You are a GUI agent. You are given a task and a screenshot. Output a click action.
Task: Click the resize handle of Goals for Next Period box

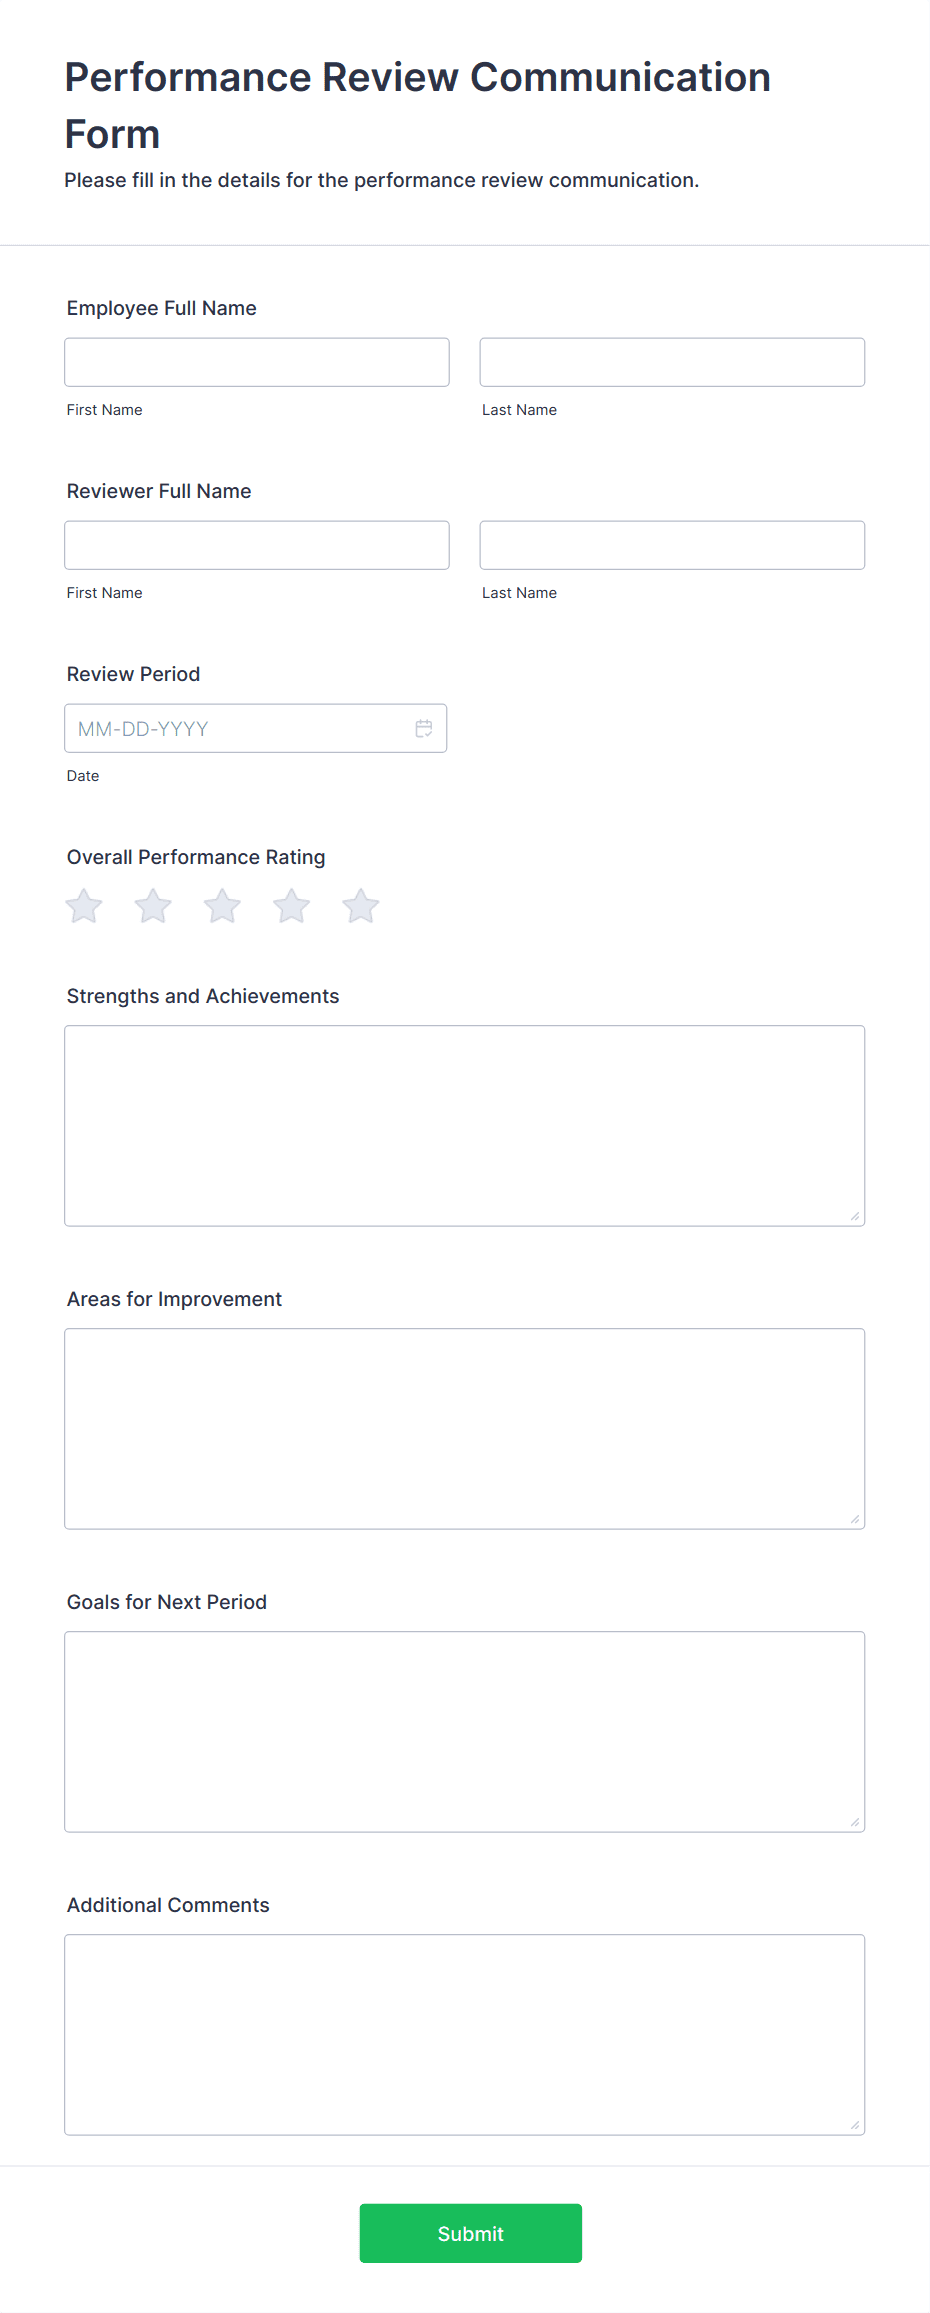(x=855, y=1822)
